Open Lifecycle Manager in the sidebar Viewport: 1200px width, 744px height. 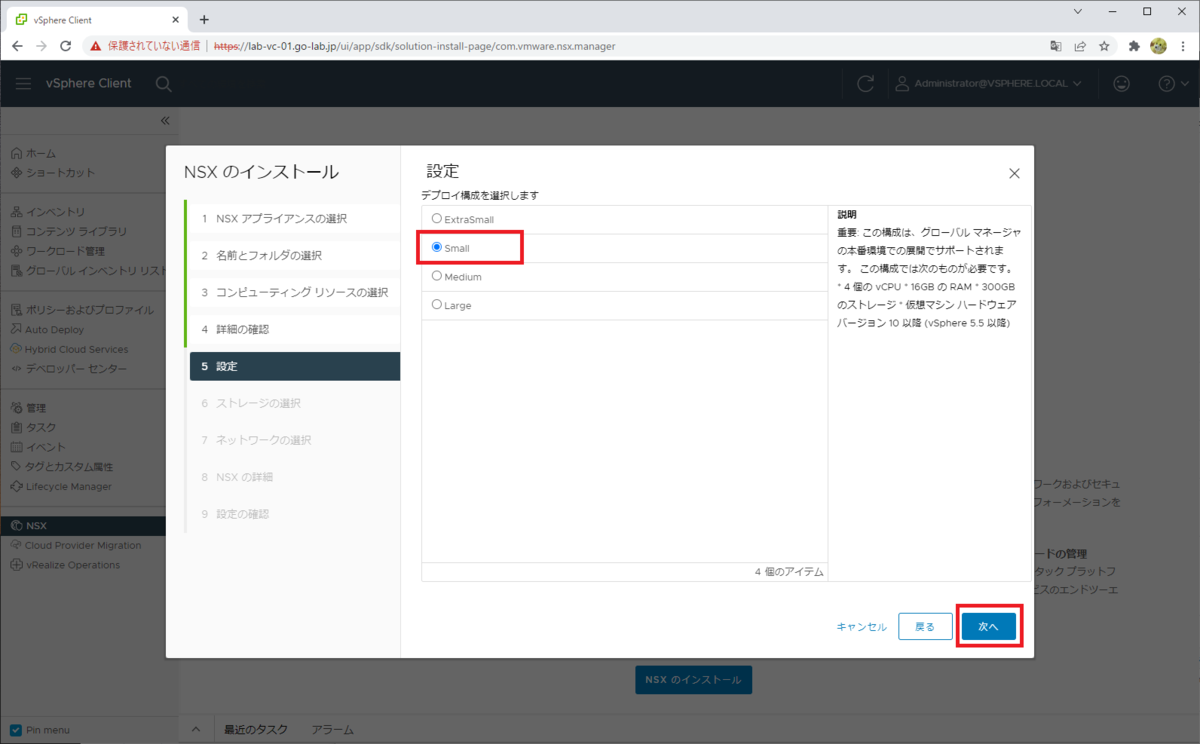(x=61, y=486)
